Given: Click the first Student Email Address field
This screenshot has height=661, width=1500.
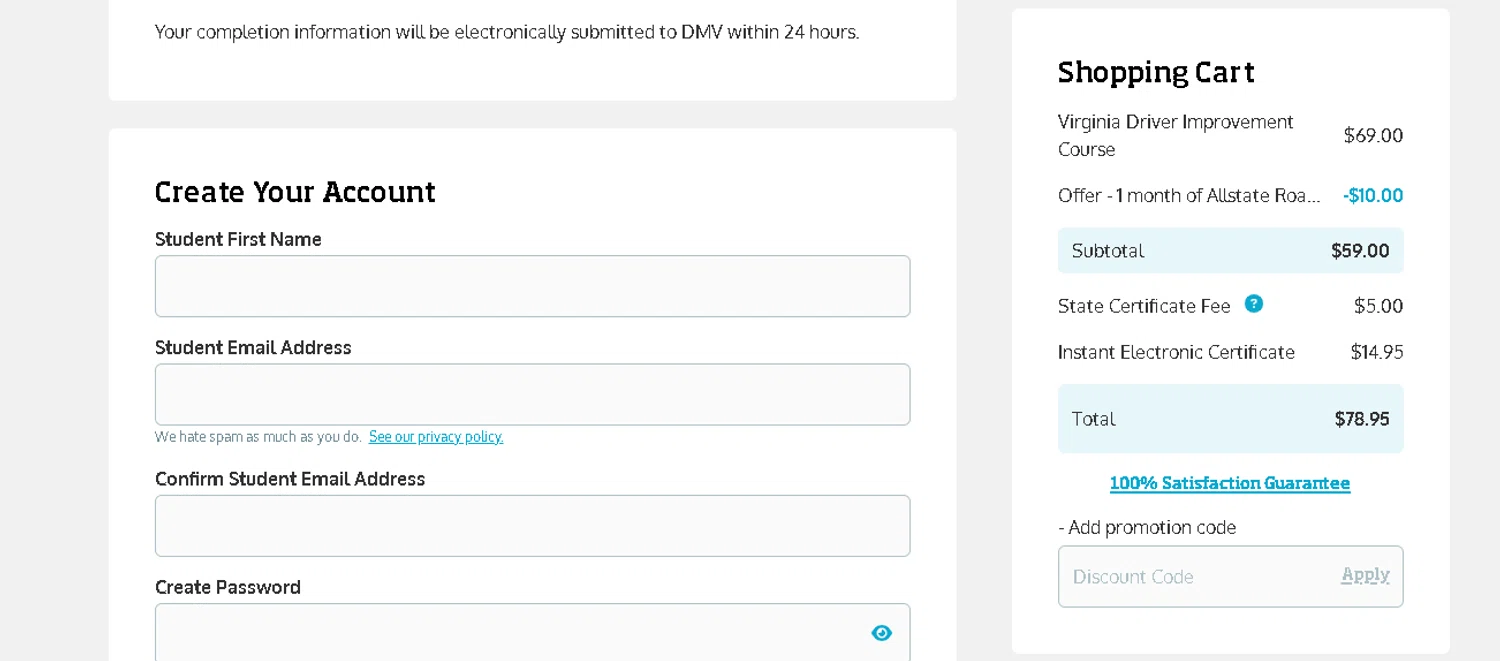Looking at the screenshot, I should pos(532,394).
